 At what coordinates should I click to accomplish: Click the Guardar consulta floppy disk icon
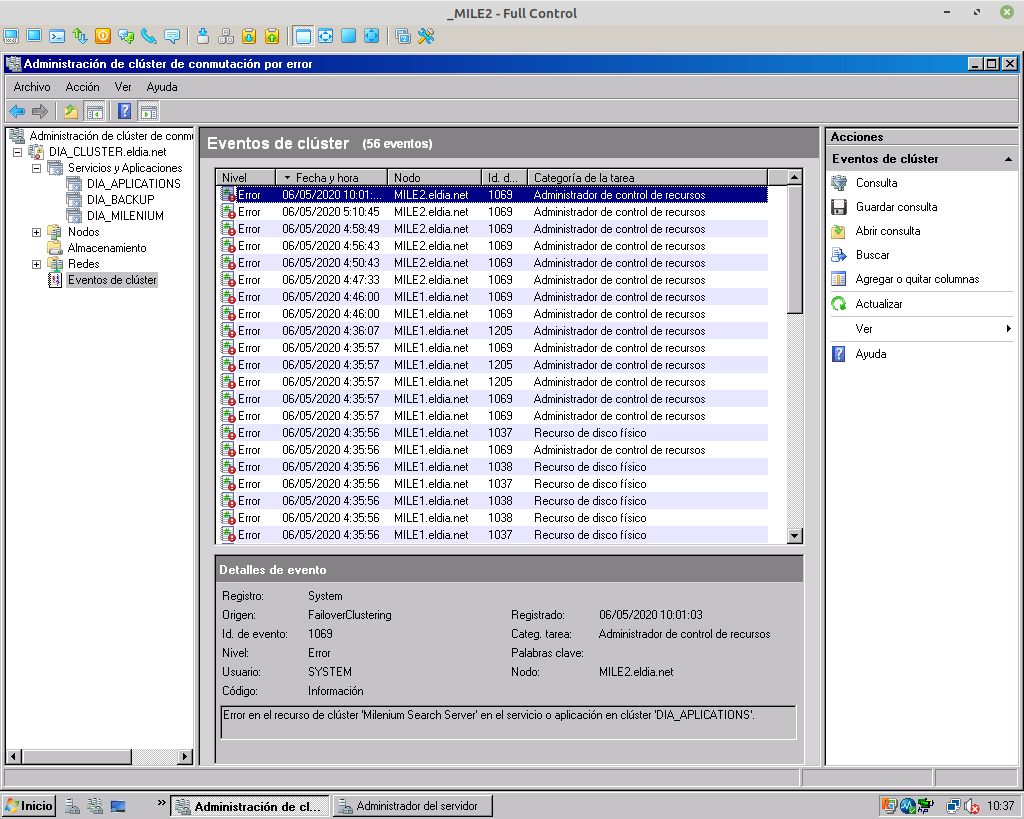pos(839,207)
